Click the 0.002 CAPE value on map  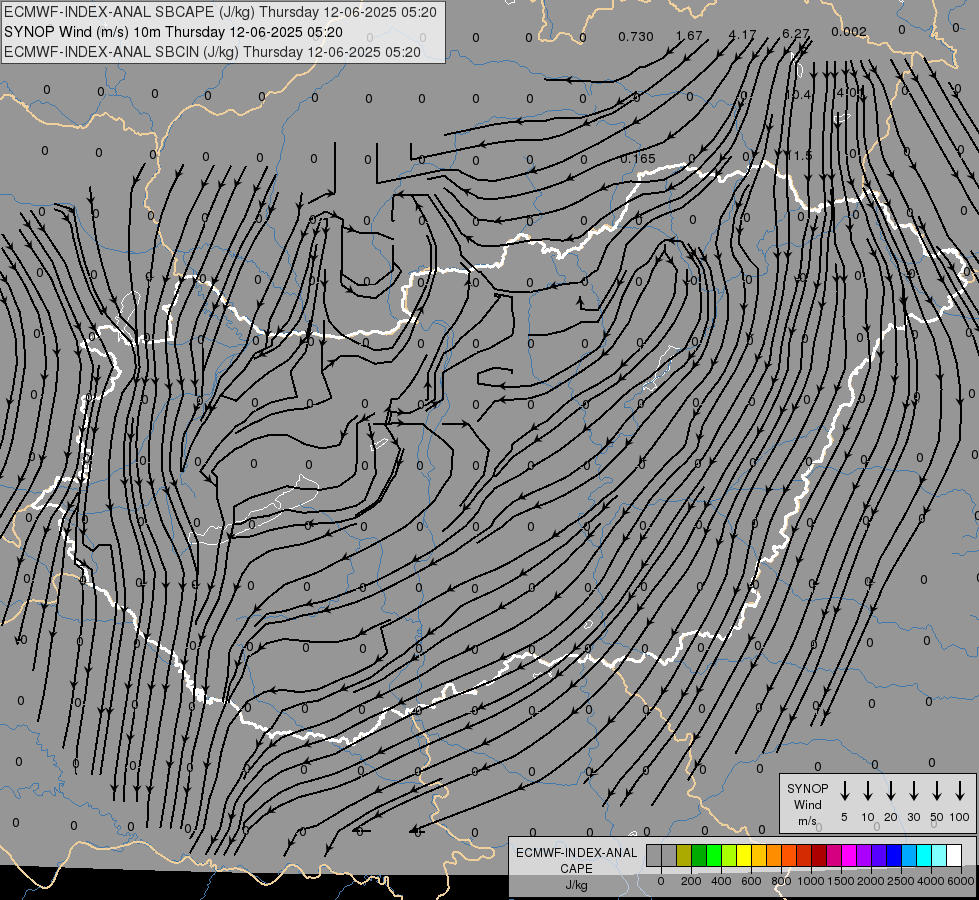849,31
